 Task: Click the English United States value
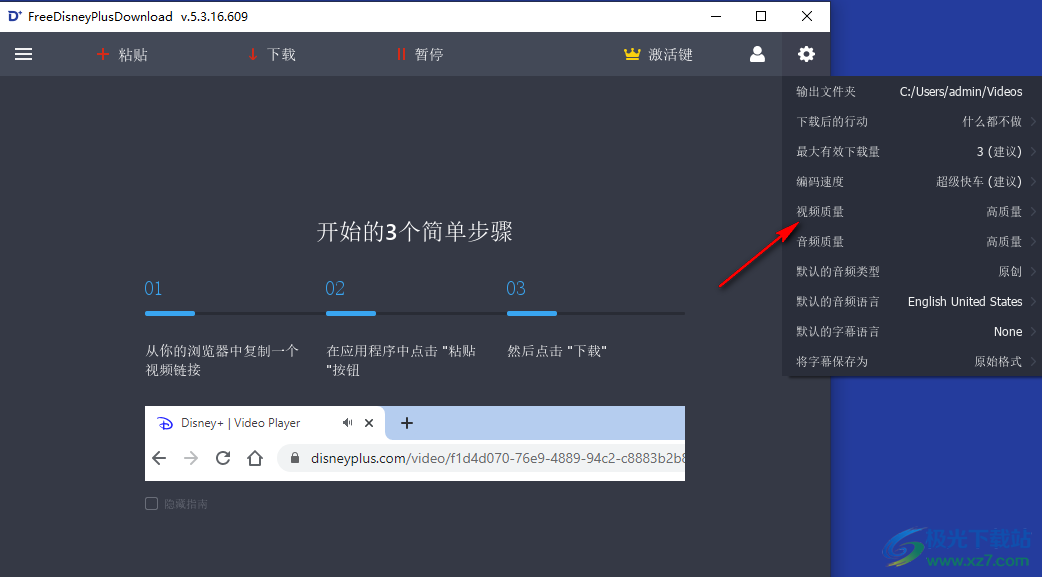(x=965, y=301)
